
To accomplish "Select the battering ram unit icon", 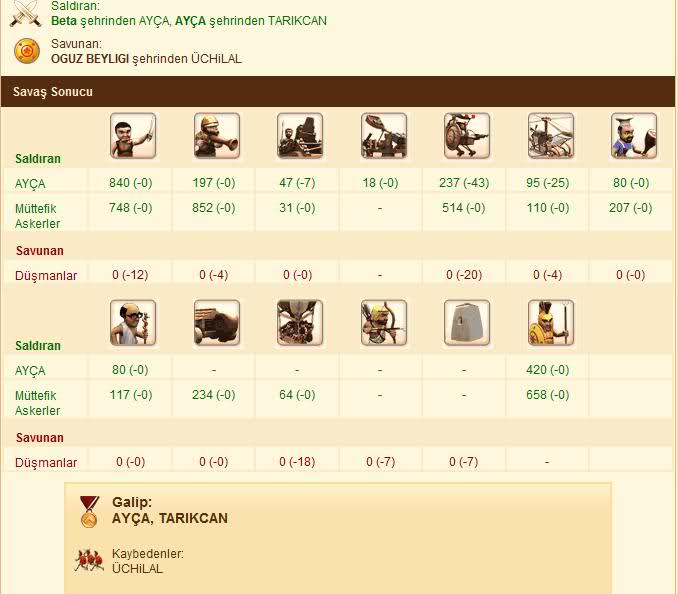I will [300, 136].
